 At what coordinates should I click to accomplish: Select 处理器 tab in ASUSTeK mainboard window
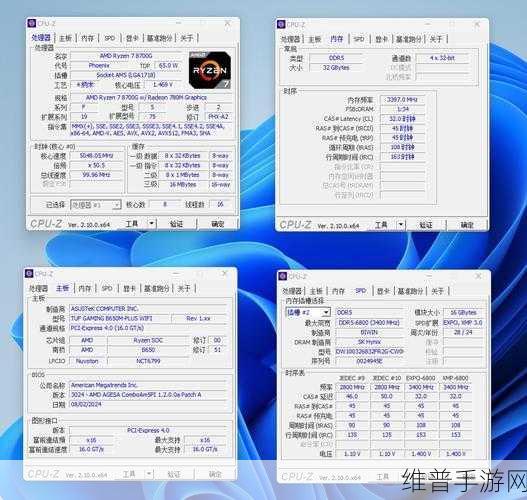click(x=39, y=288)
